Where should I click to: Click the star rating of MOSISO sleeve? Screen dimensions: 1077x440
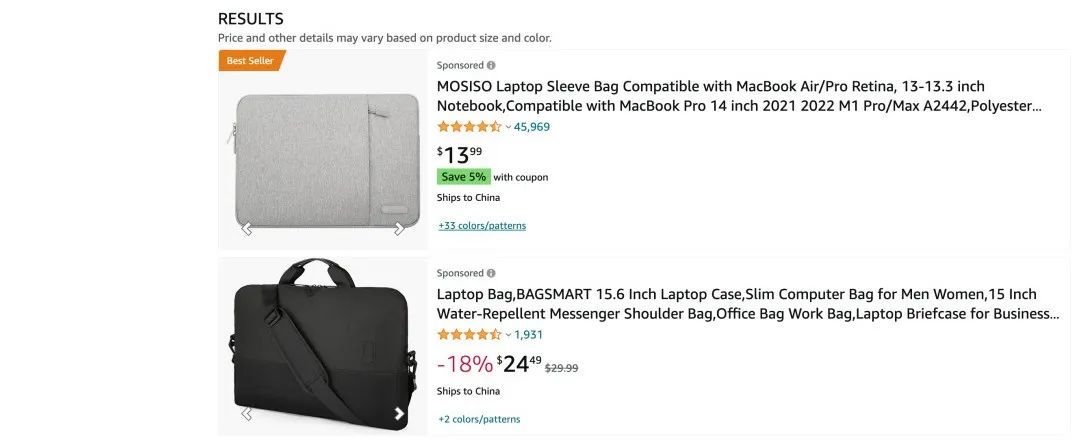(469, 127)
